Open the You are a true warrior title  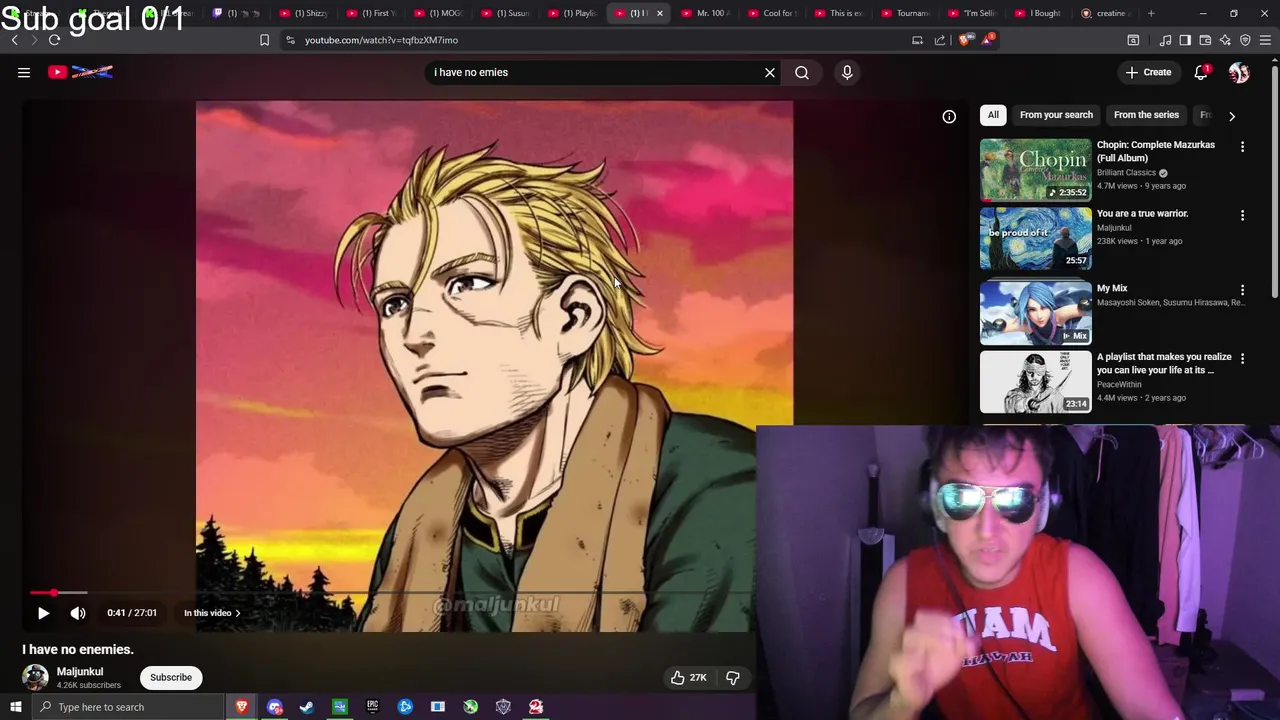pyautogui.click(x=1142, y=213)
